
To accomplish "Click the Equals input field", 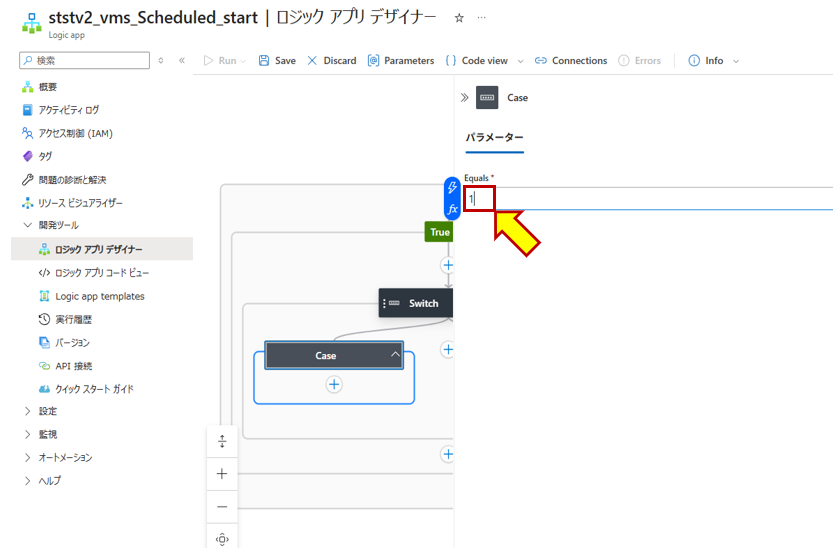I will pos(648,199).
